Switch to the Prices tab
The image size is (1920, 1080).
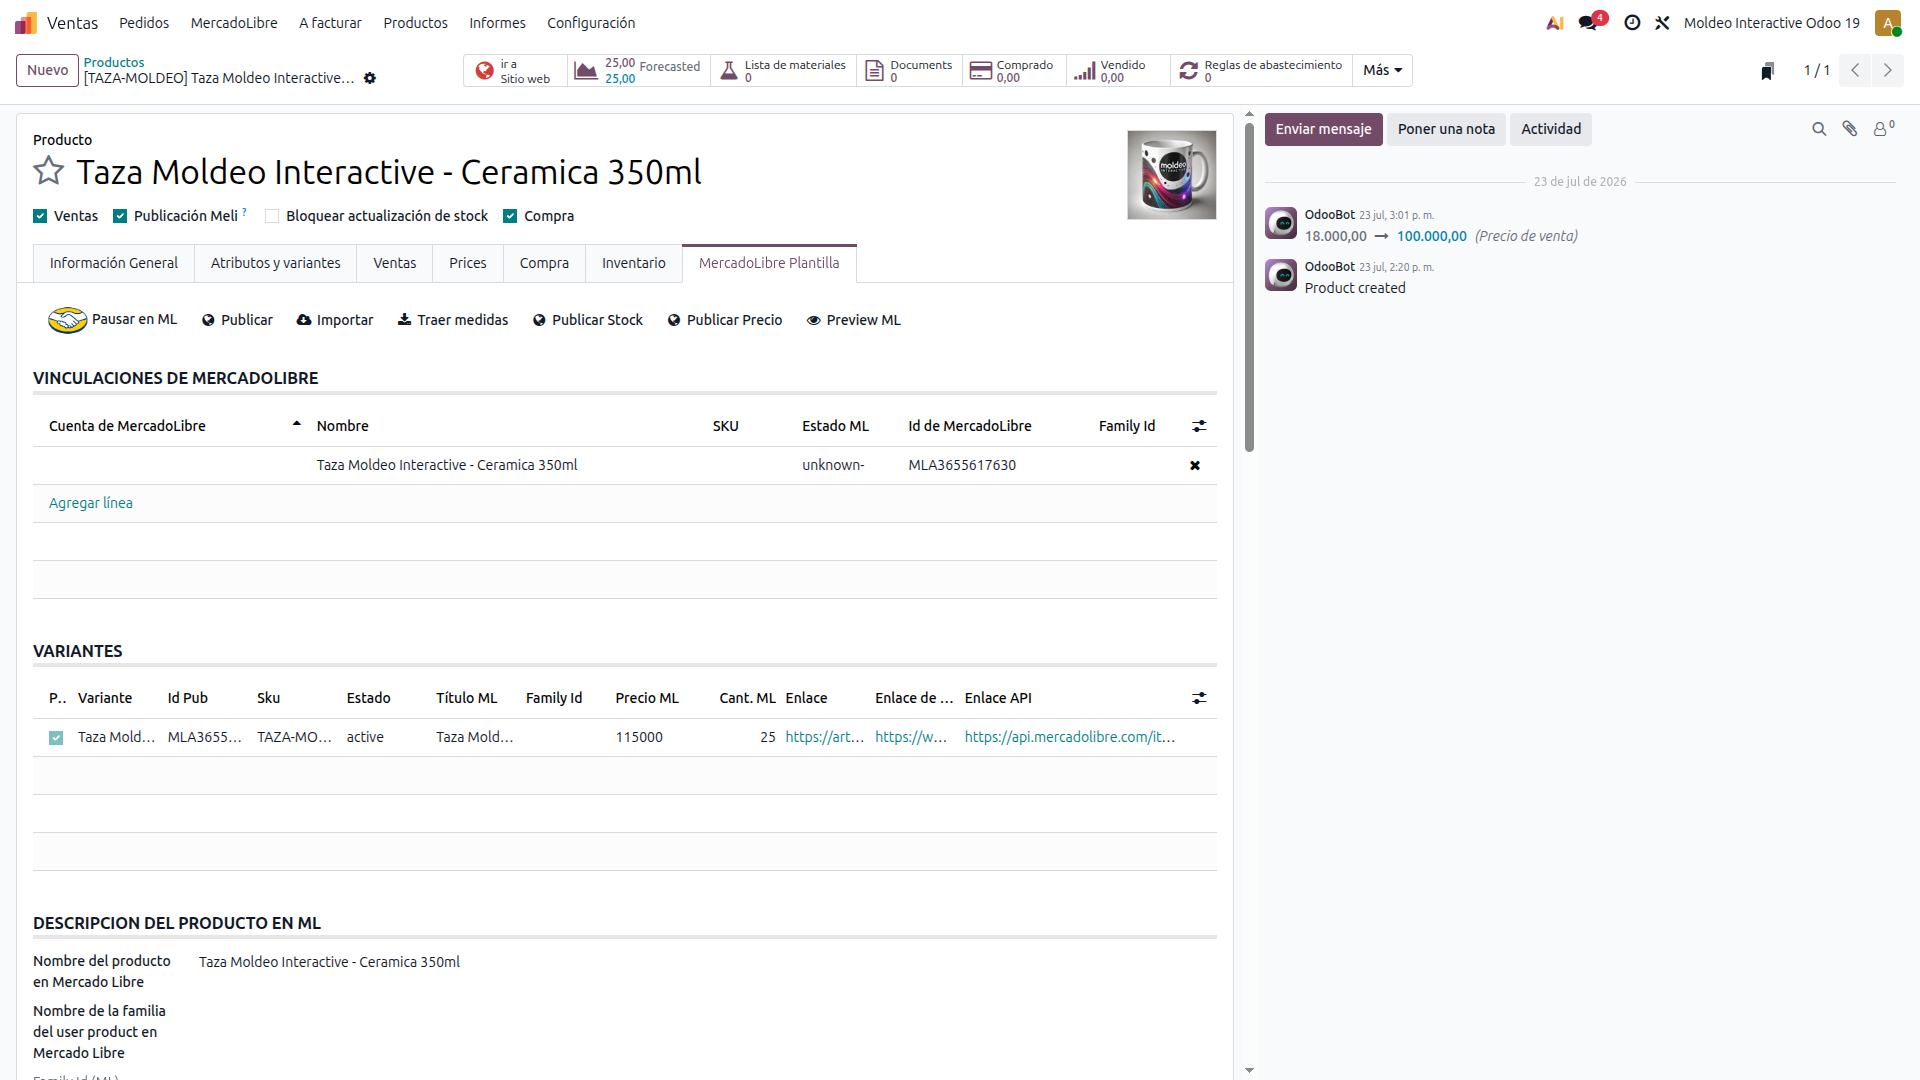coord(468,263)
